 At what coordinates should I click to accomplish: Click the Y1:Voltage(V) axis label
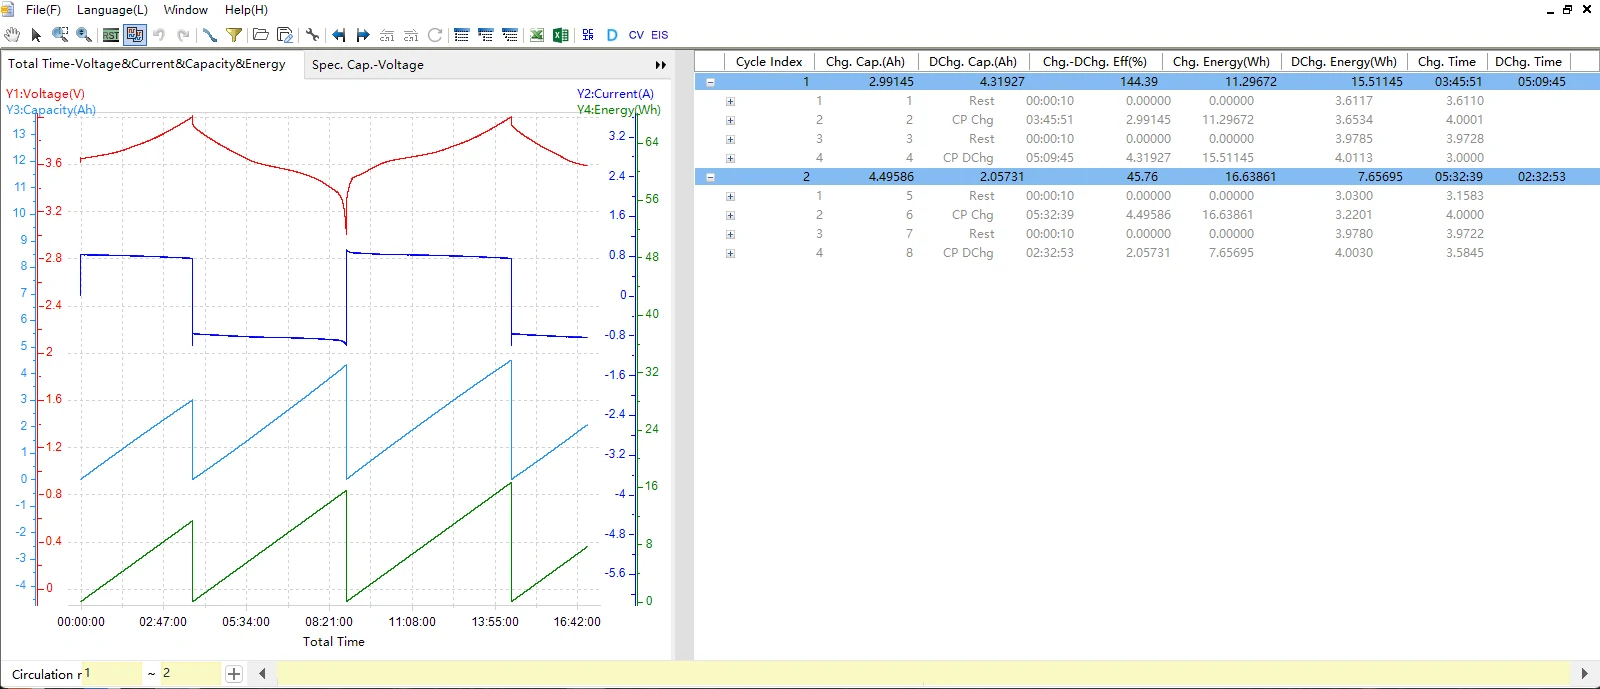pyautogui.click(x=45, y=94)
